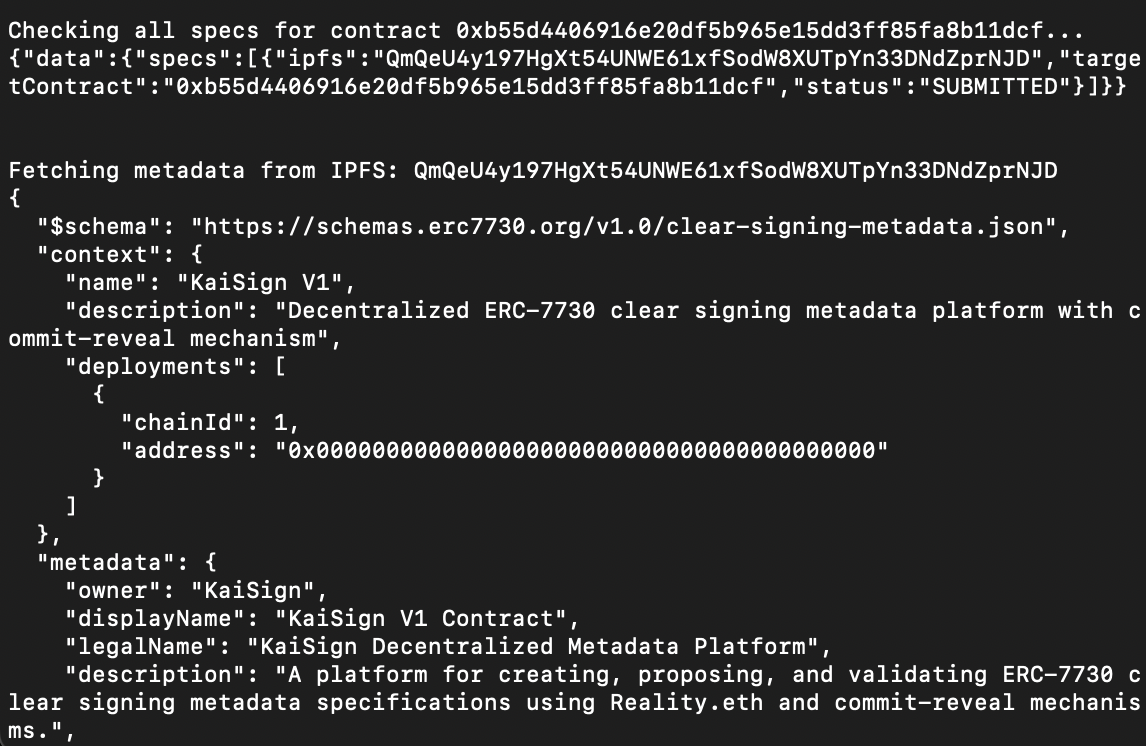Click the opening brace below the Fetching line
Screen dimensions: 1146x746
[x=14, y=199]
